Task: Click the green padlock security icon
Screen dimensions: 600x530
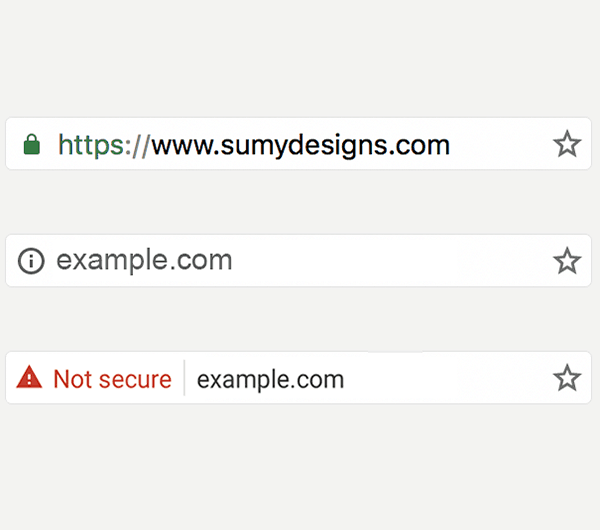Action: point(32,144)
